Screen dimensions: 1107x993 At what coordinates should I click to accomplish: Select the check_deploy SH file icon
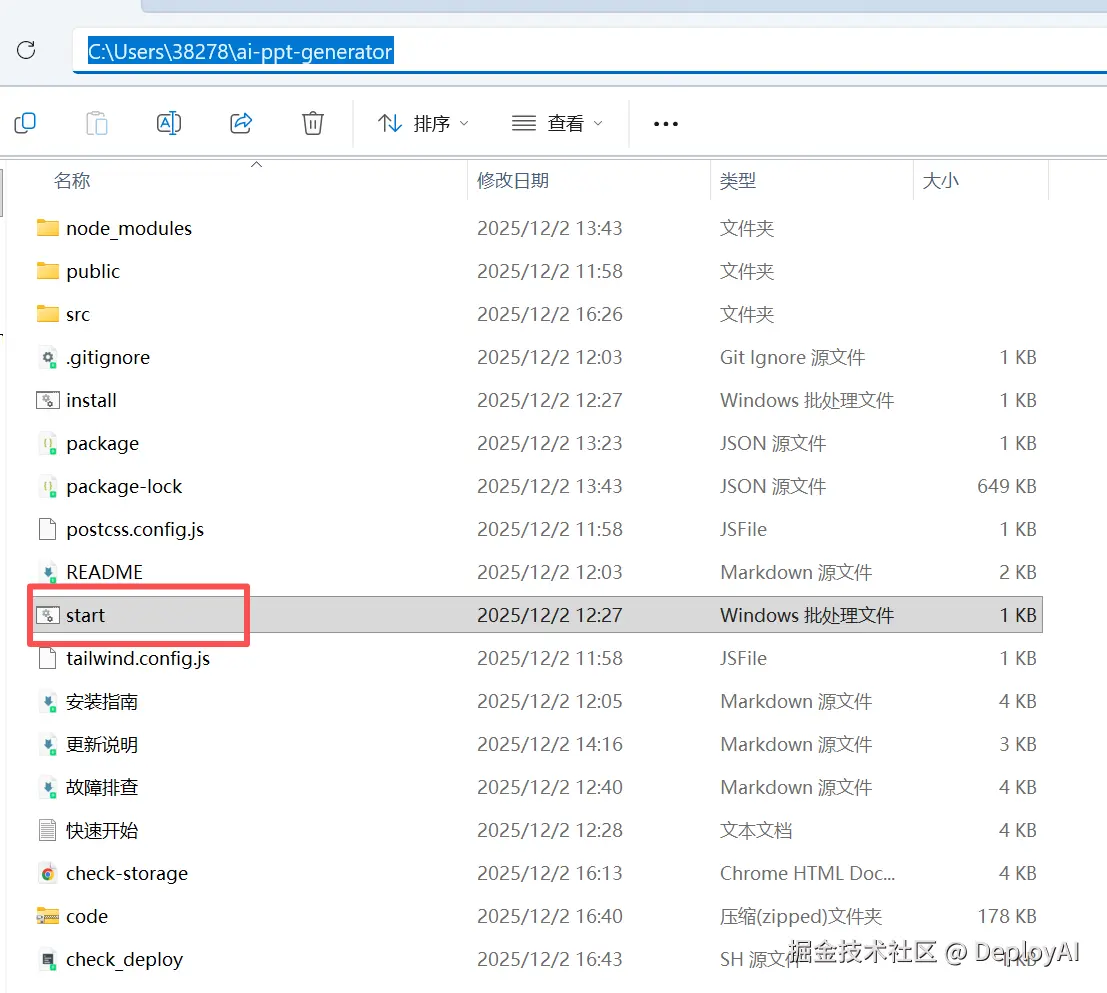[x=47, y=960]
